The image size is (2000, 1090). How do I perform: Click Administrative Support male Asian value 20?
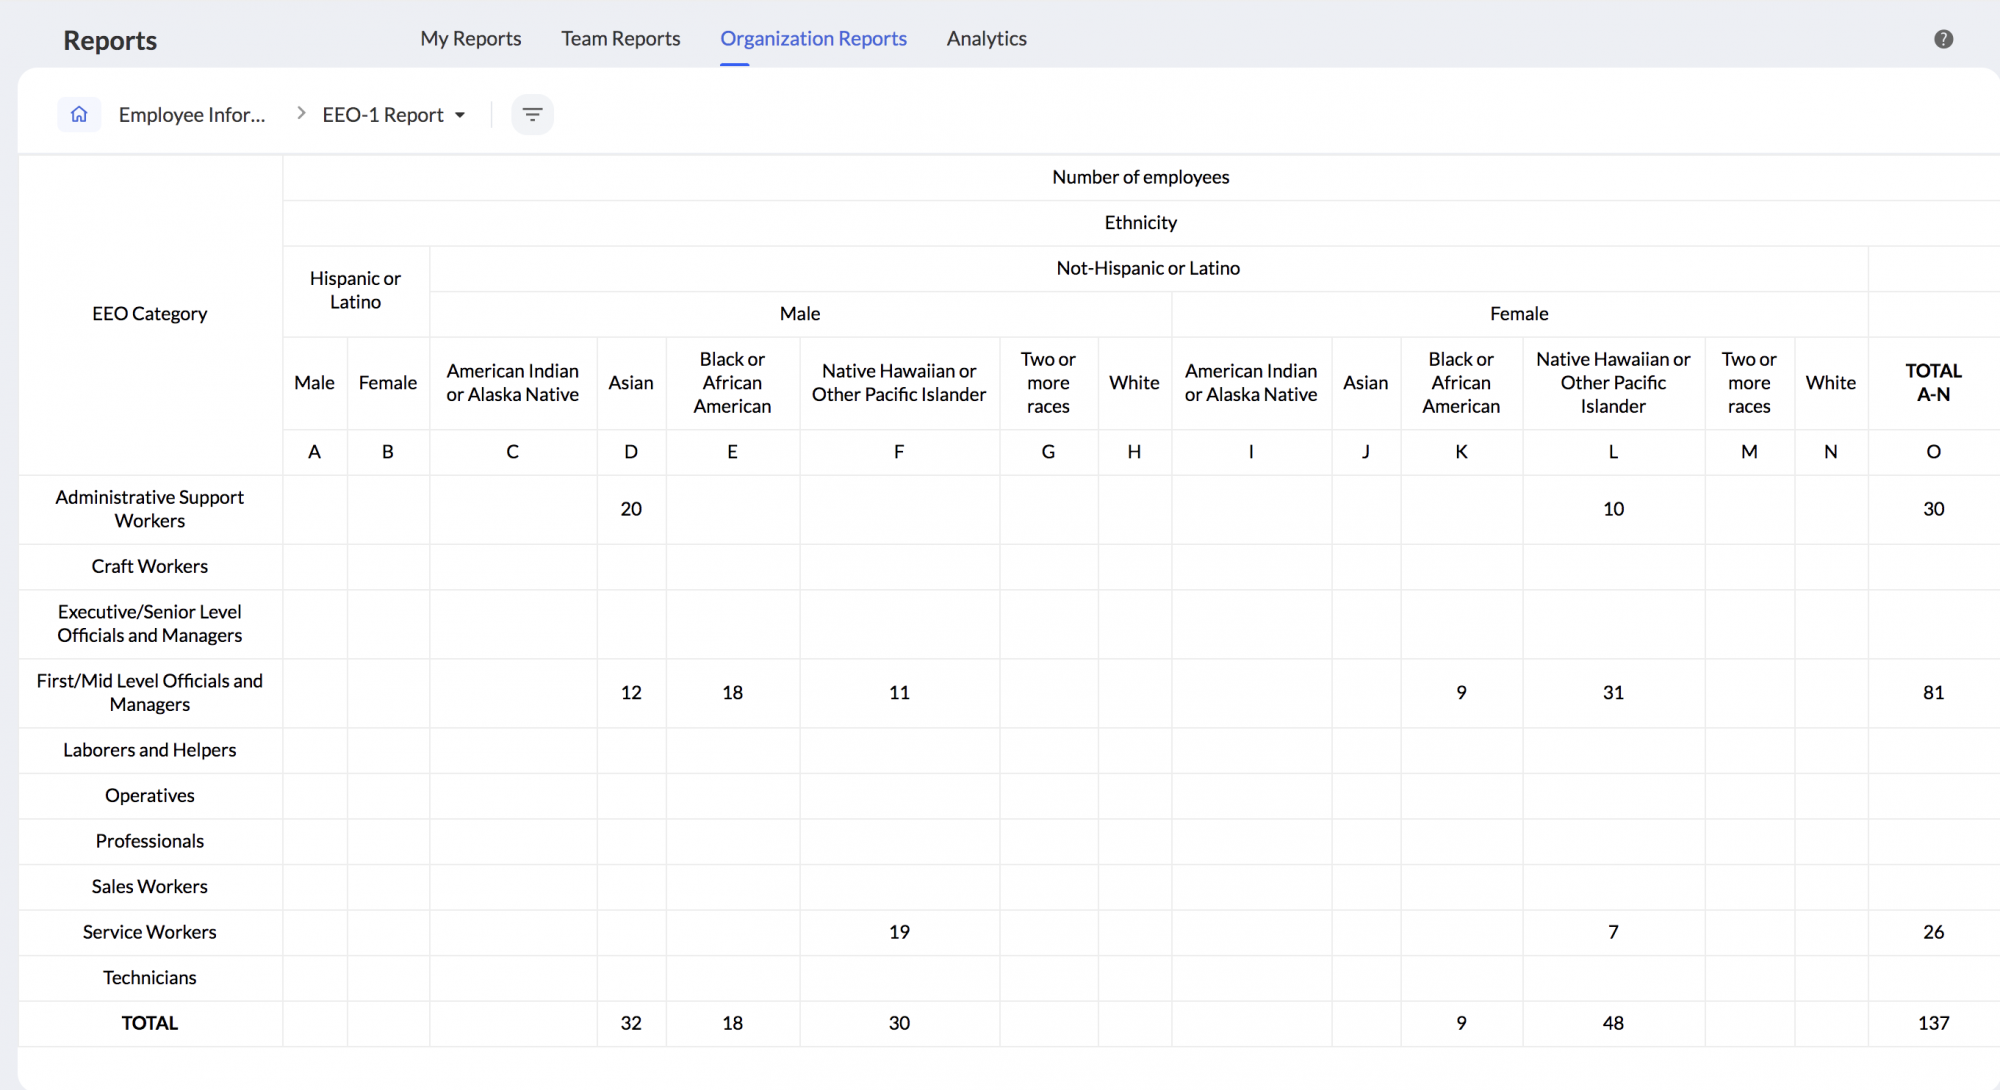coord(631,509)
